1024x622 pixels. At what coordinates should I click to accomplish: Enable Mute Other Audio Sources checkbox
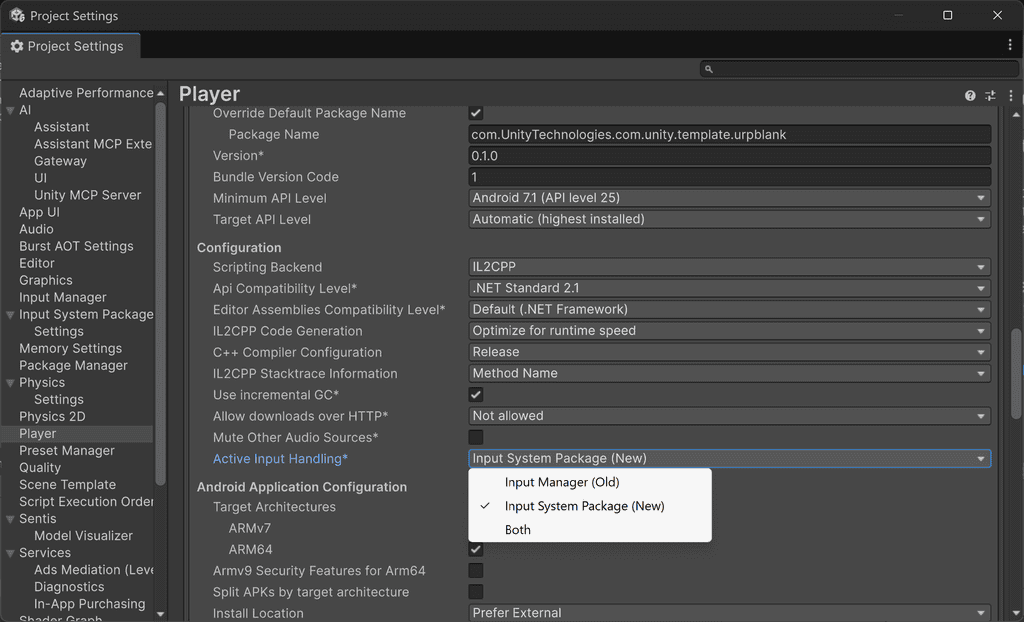click(475, 437)
